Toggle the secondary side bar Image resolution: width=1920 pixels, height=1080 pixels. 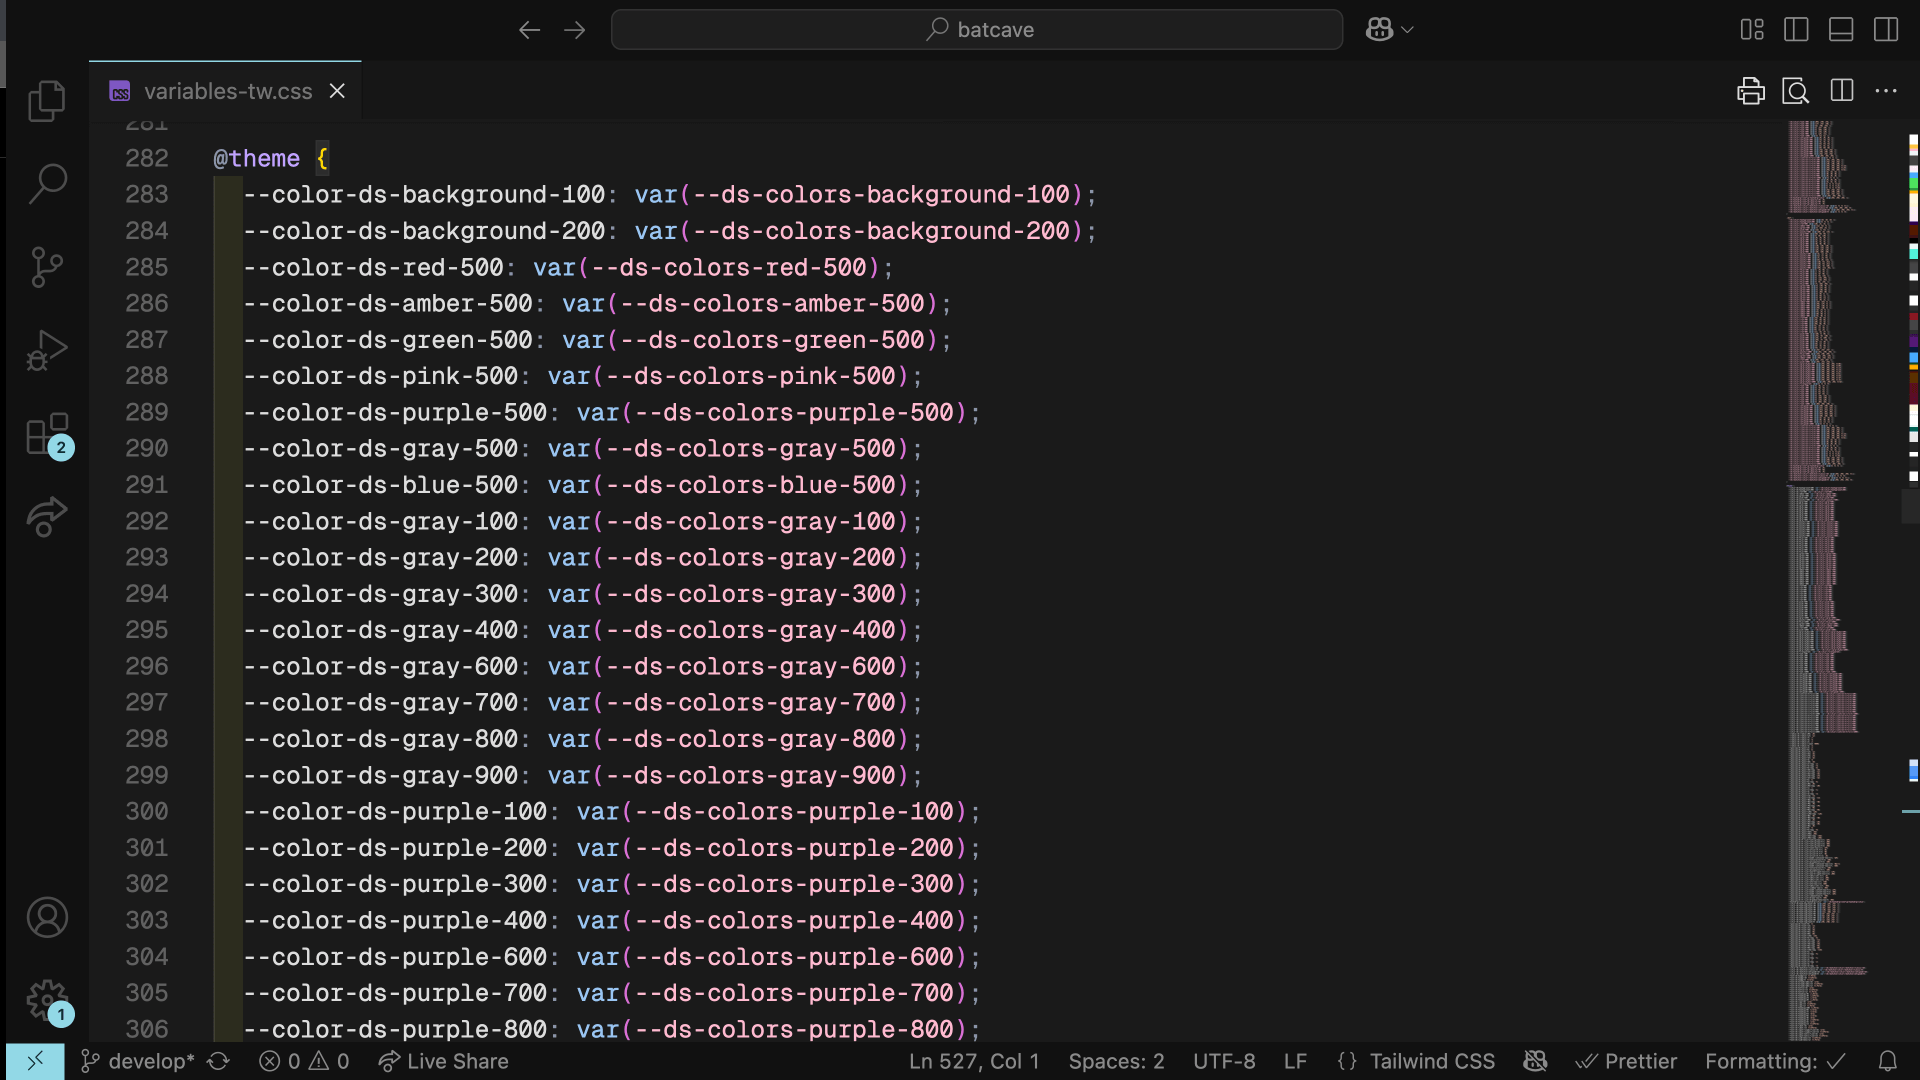click(x=1886, y=30)
